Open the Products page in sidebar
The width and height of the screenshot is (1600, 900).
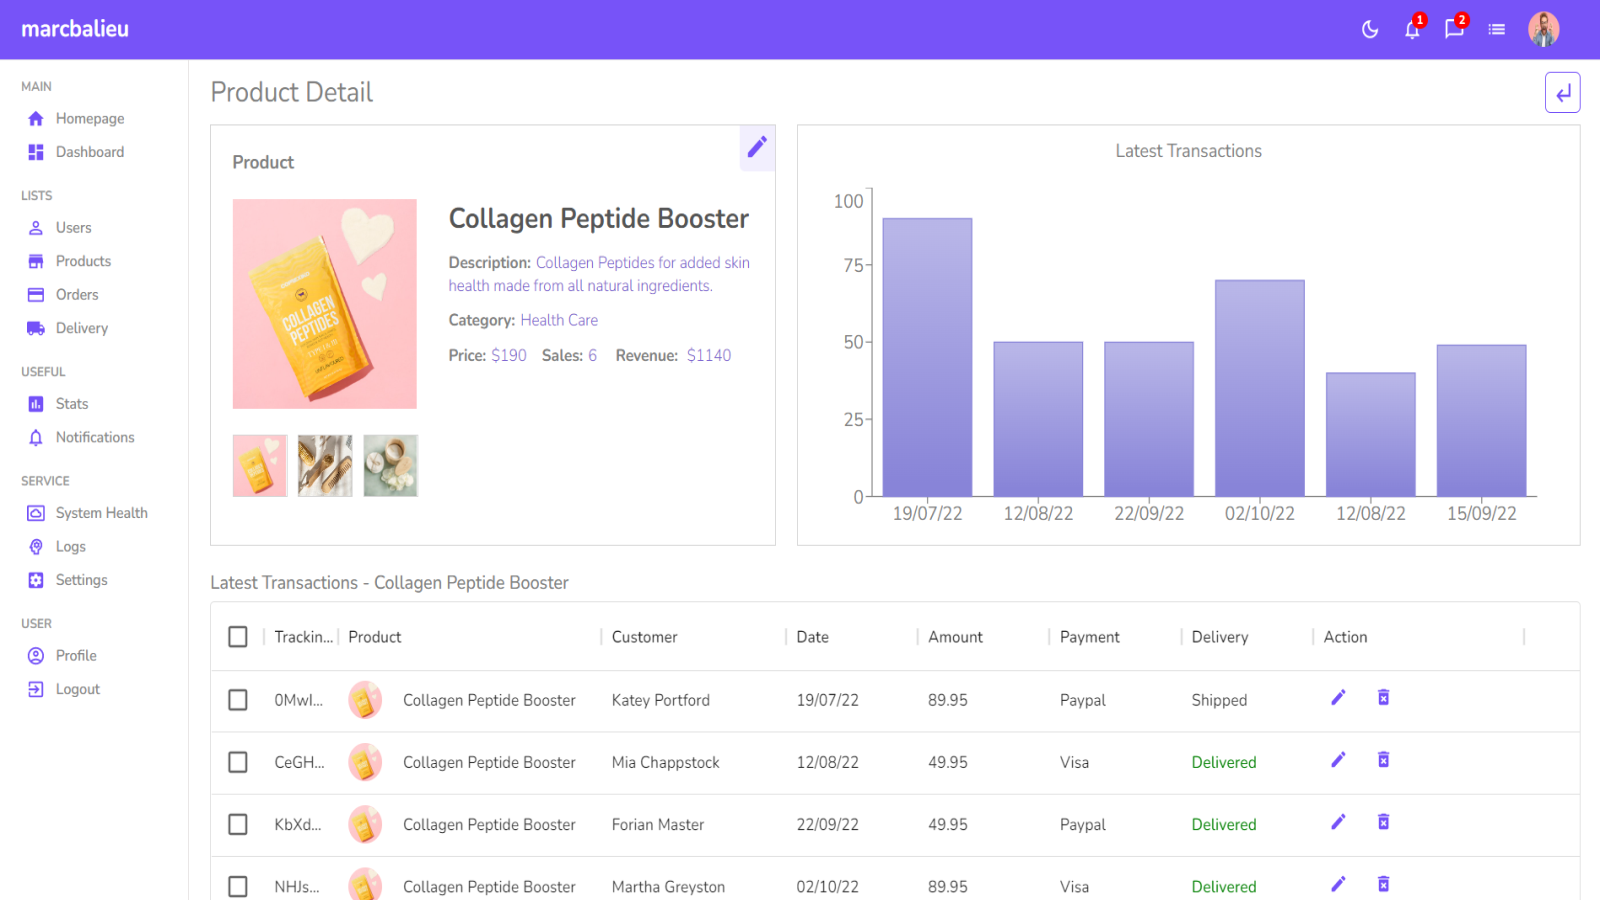(x=83, y=261)
